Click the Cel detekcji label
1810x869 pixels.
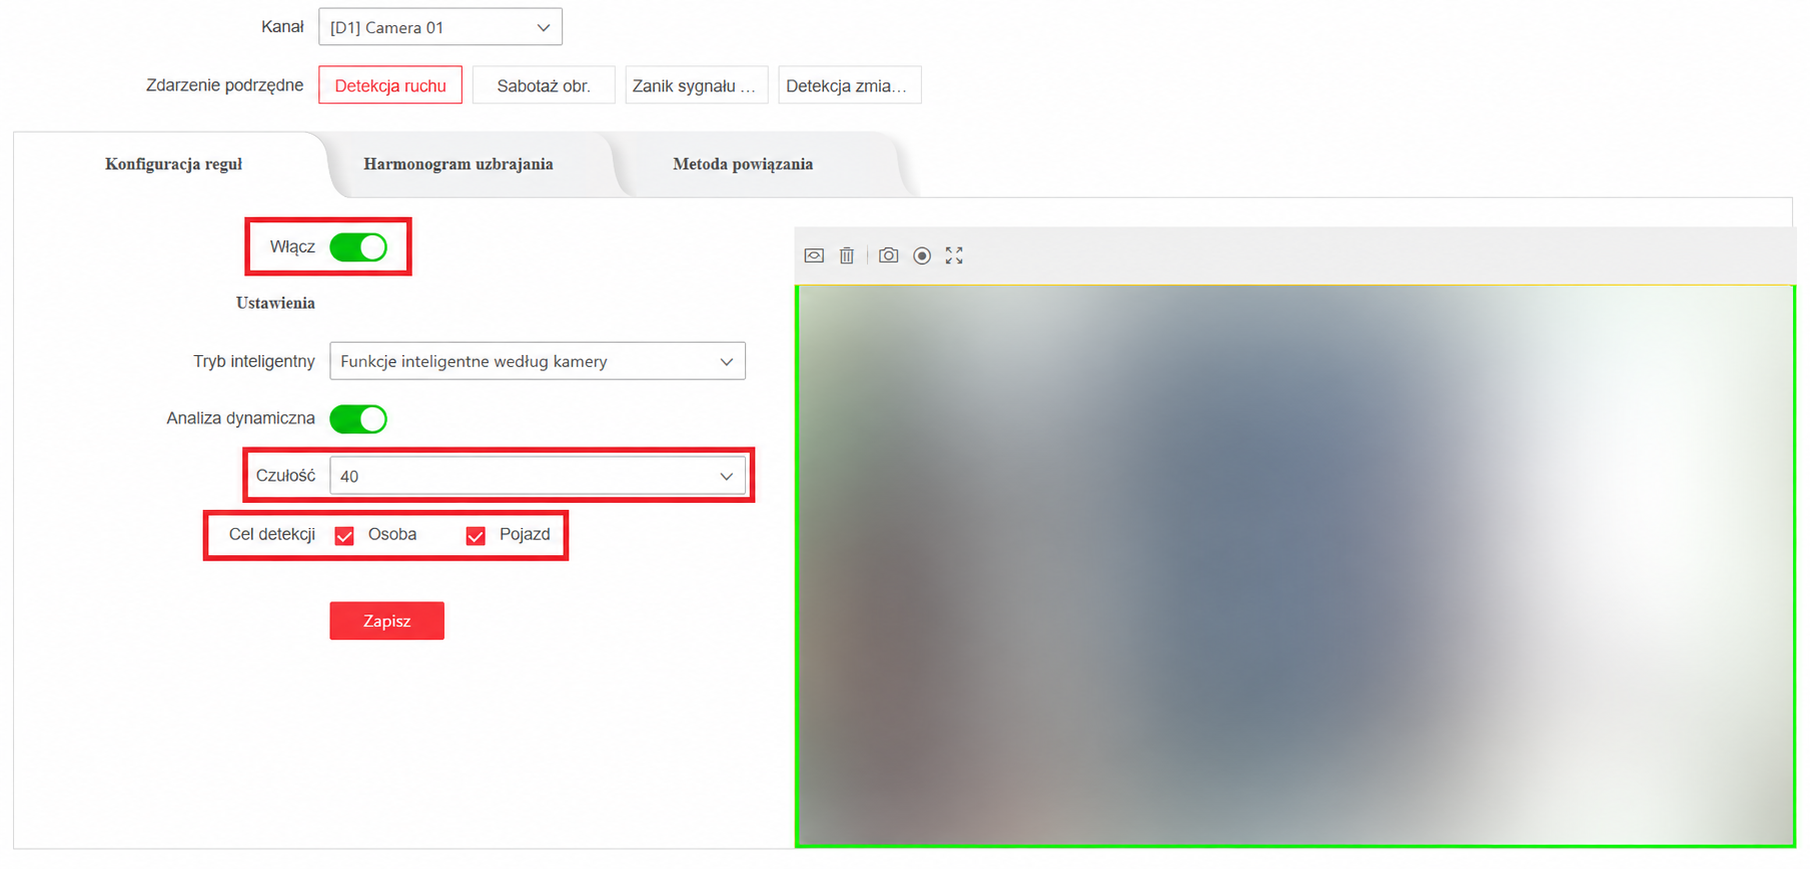point(272,534)
